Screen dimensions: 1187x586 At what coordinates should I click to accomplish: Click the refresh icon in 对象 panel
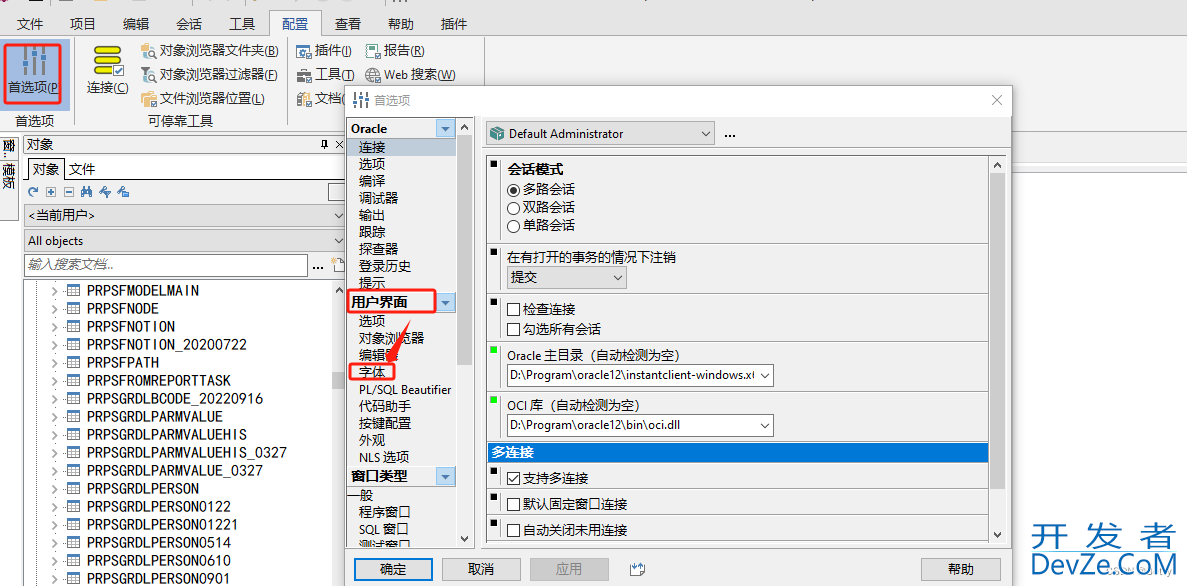33,192
